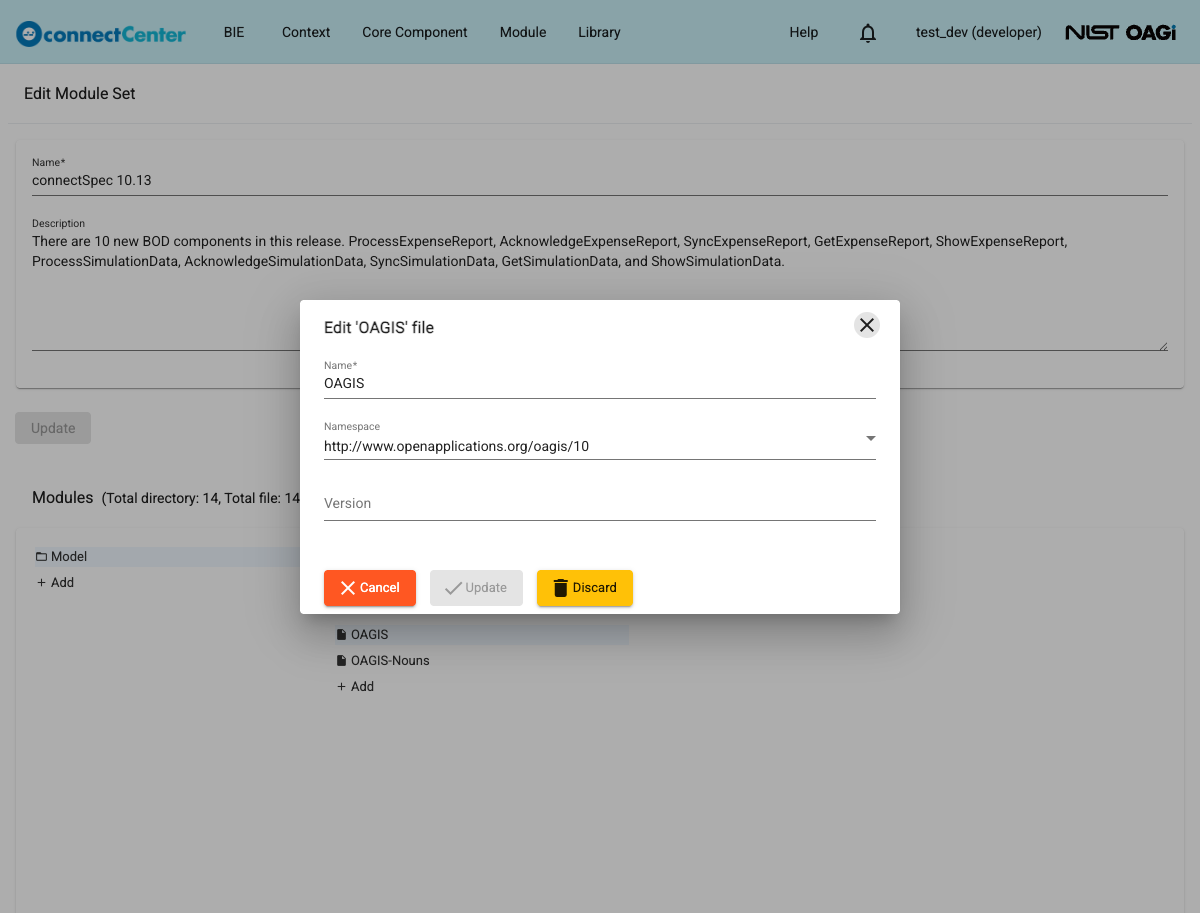
Task: Click the OAGIS-Nouns file icon
Action: tap(342, 660)
